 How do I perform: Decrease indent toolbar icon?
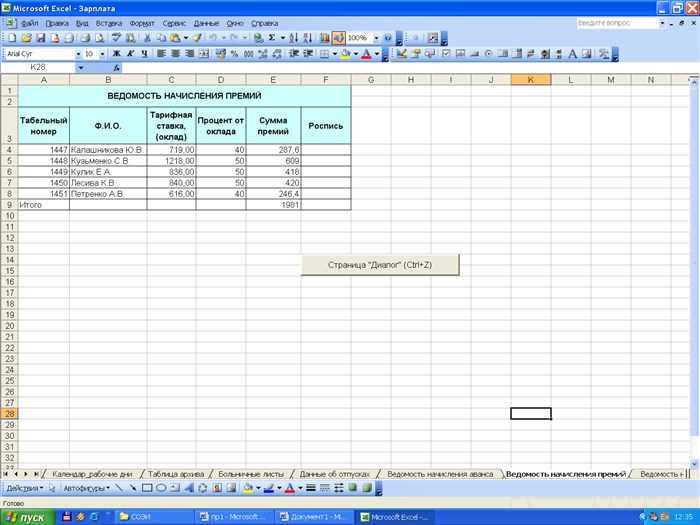coord(294,54)
